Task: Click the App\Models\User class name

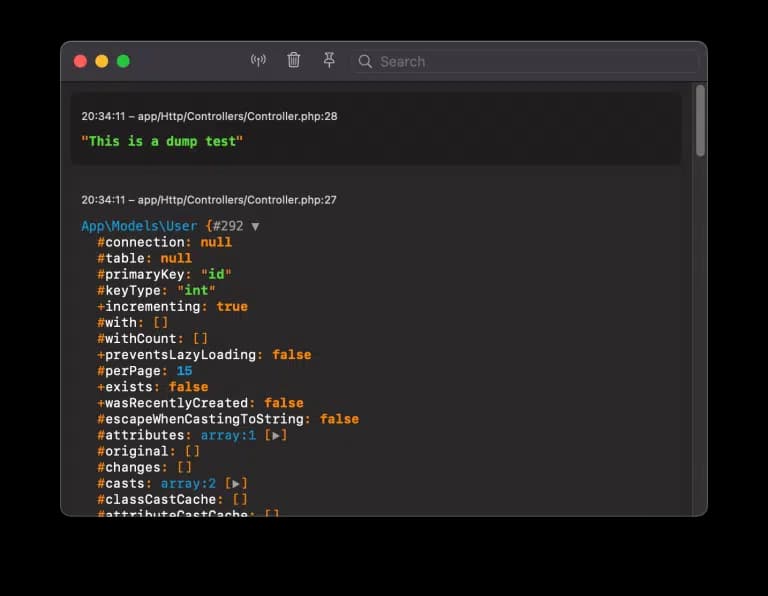Action: pyautogui.click(x=139, y=226)
